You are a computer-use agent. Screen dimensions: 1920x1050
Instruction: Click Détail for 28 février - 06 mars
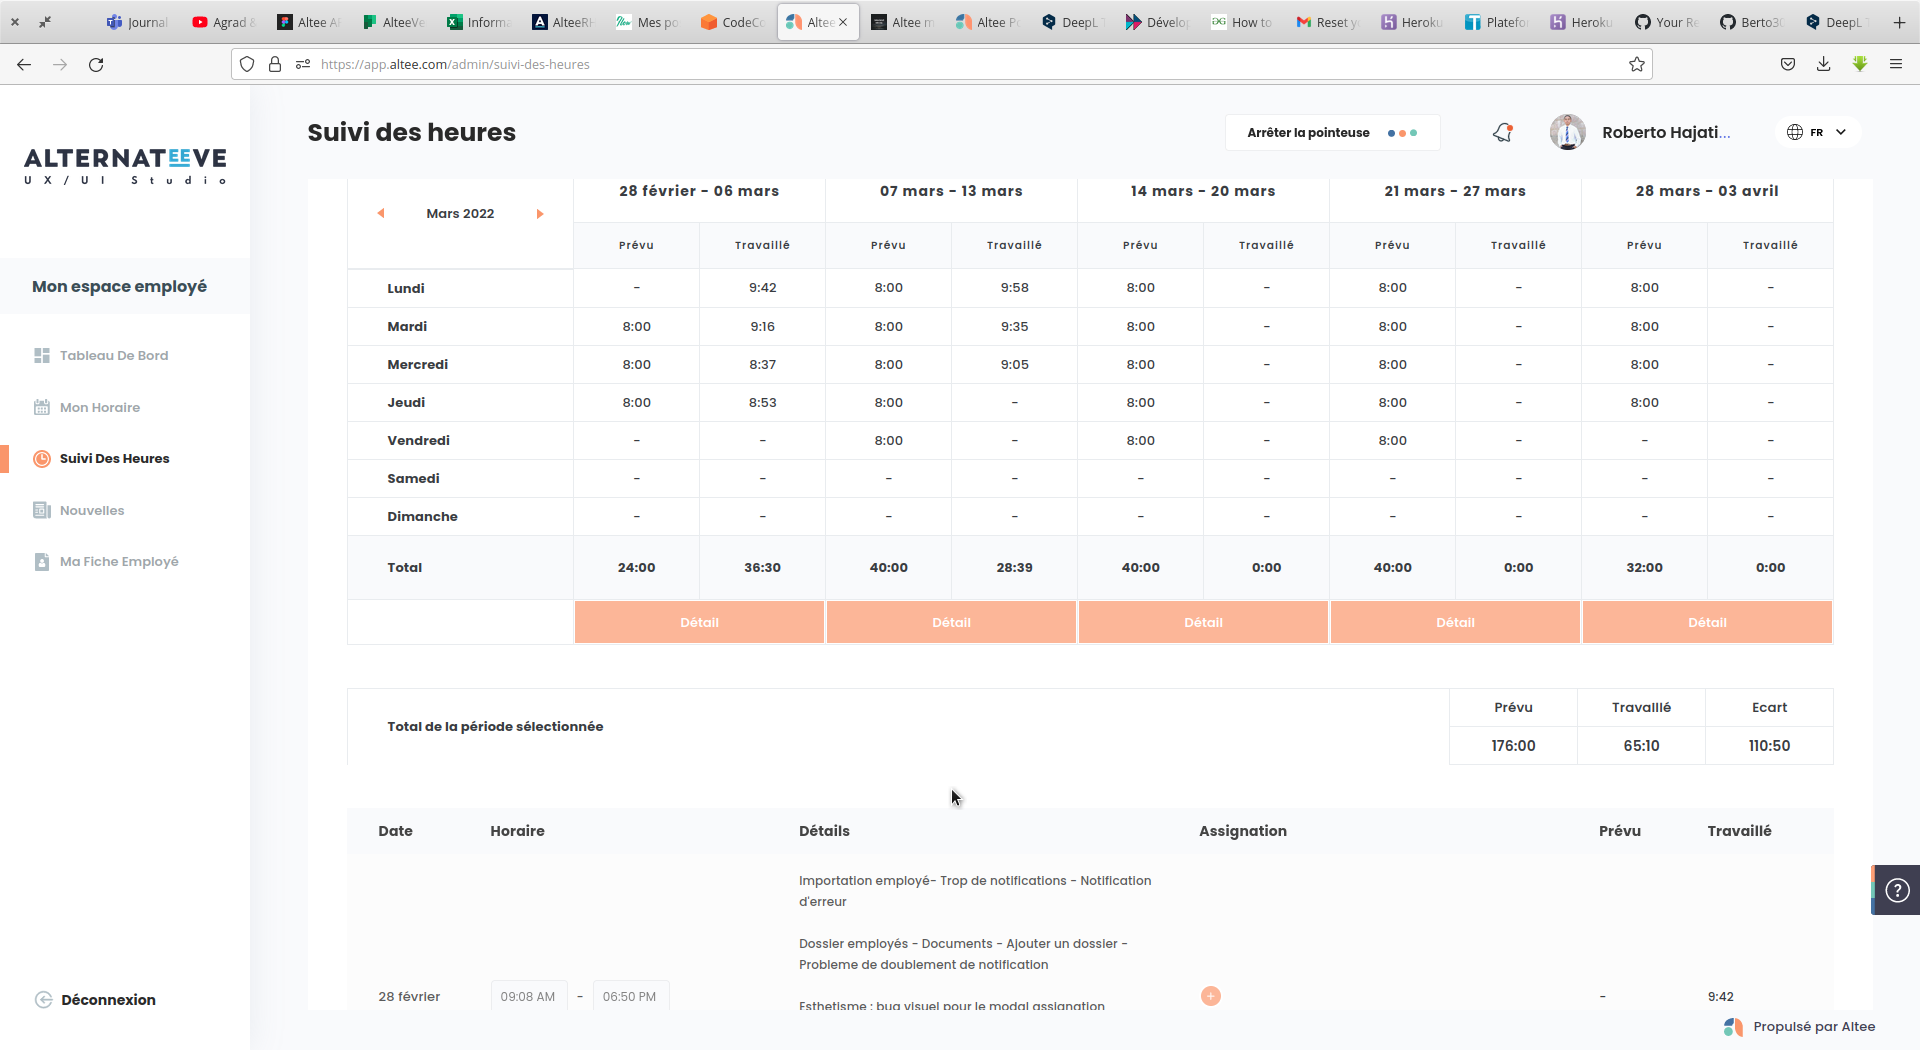tap(699, 622)
